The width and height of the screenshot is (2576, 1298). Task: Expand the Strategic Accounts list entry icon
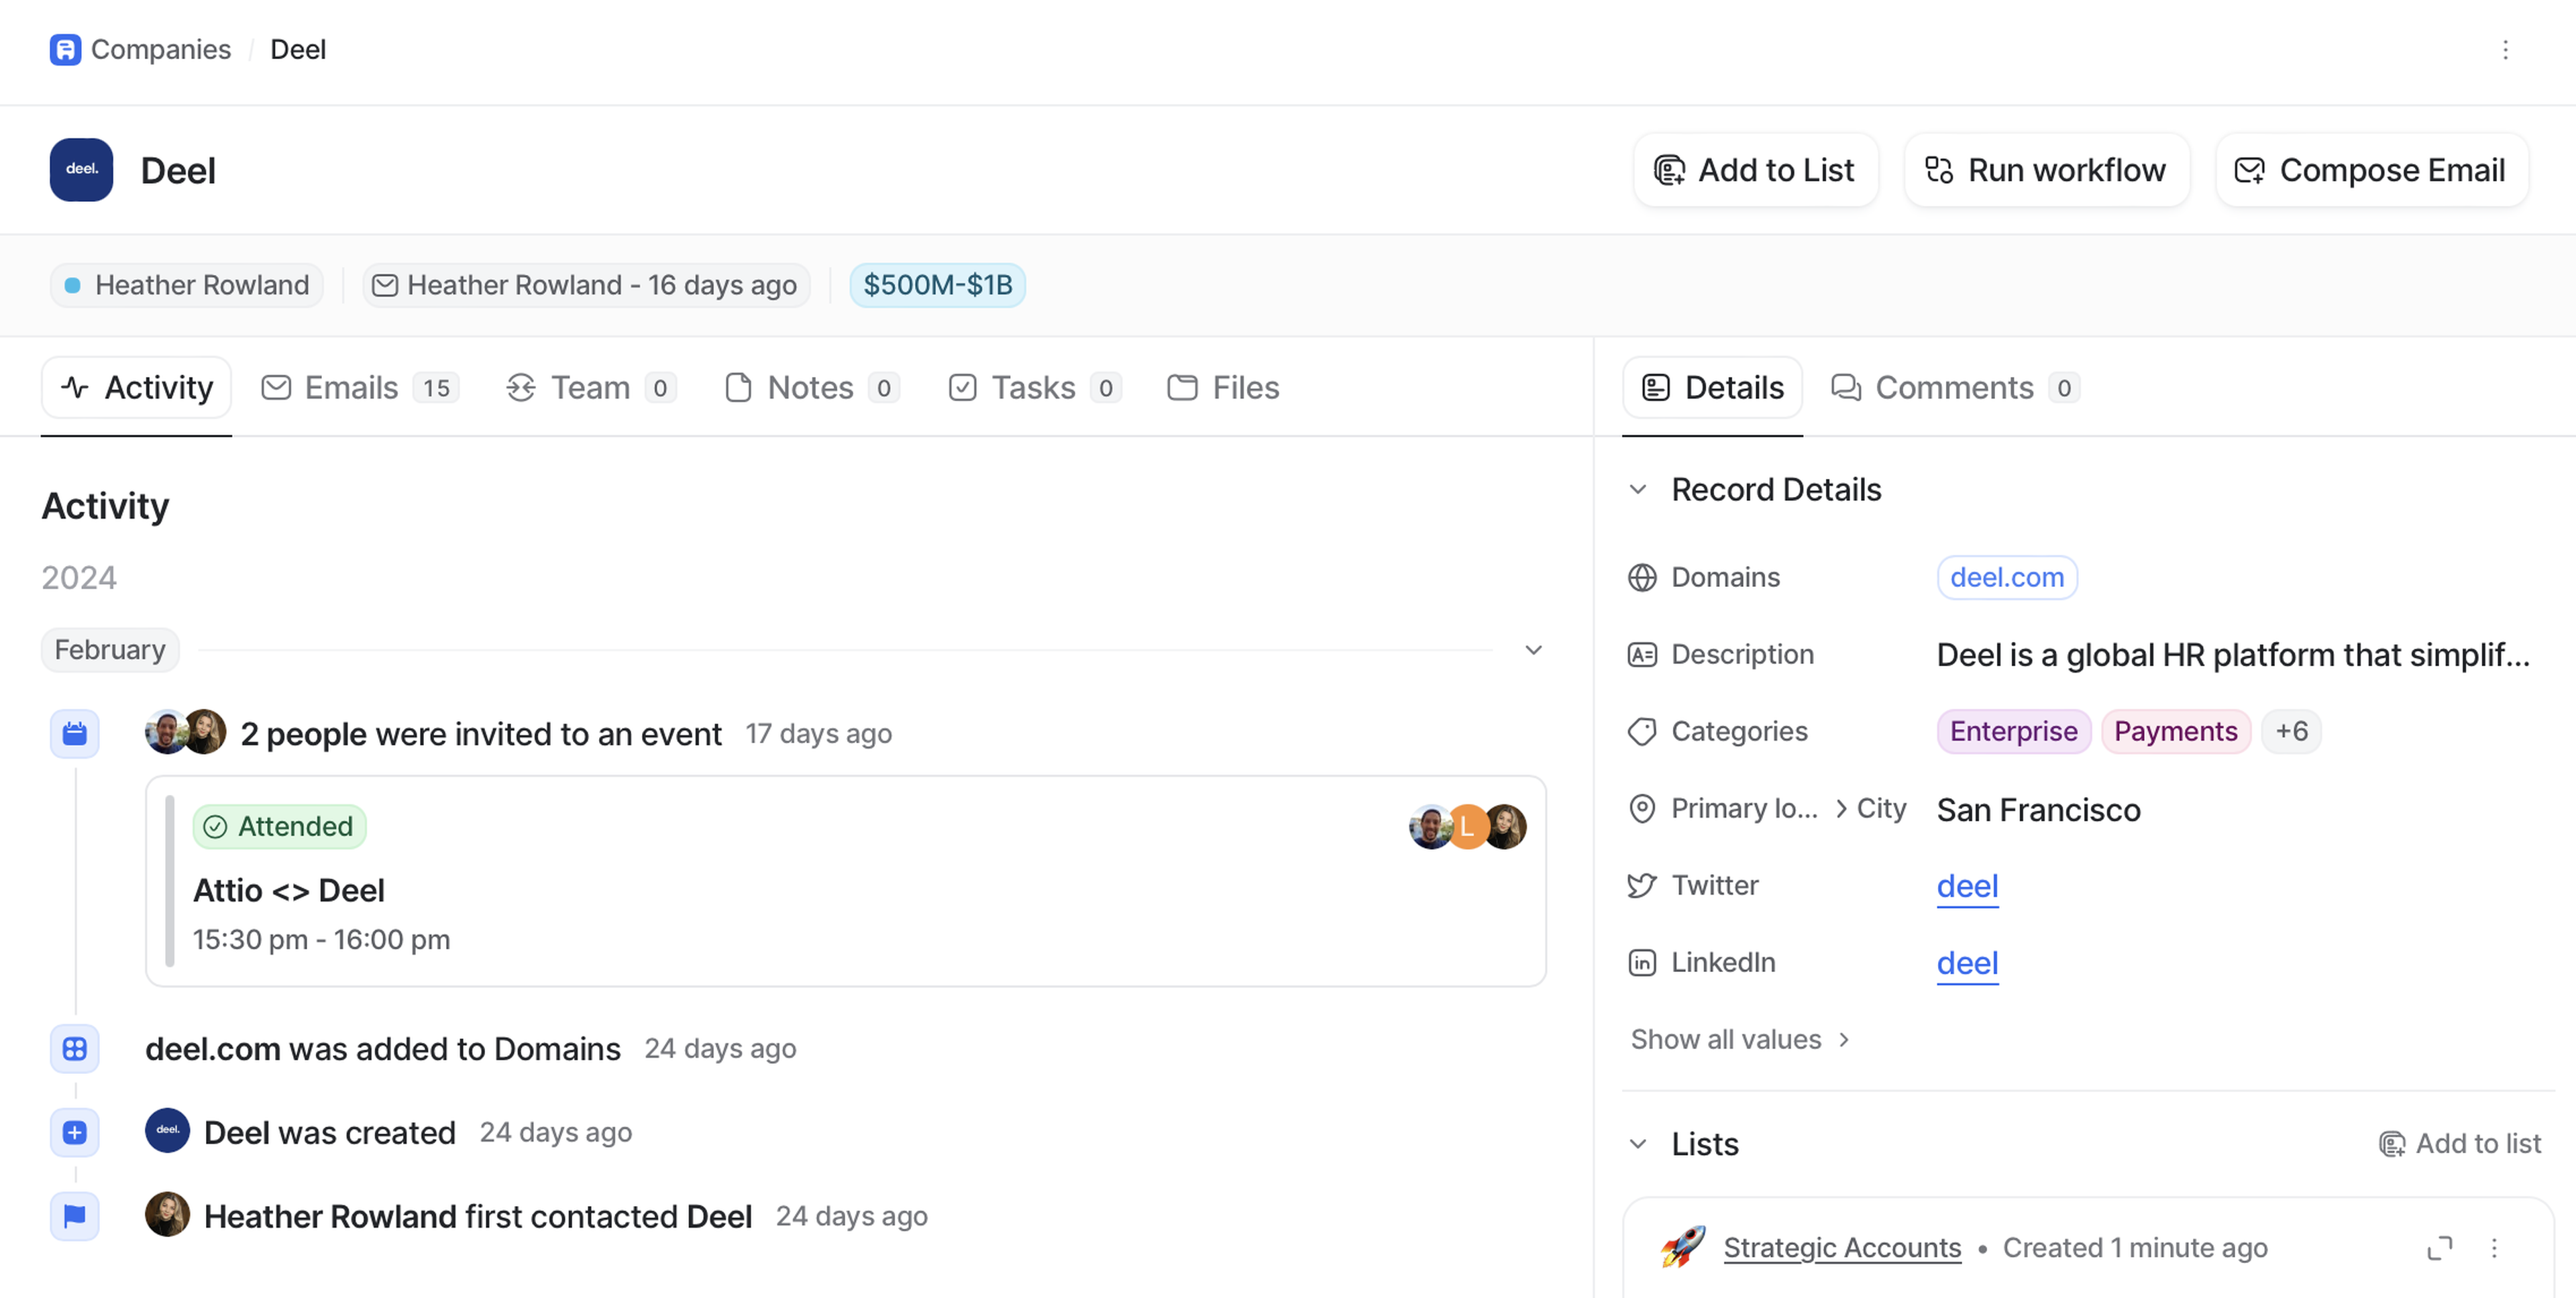[2439, 1248]
